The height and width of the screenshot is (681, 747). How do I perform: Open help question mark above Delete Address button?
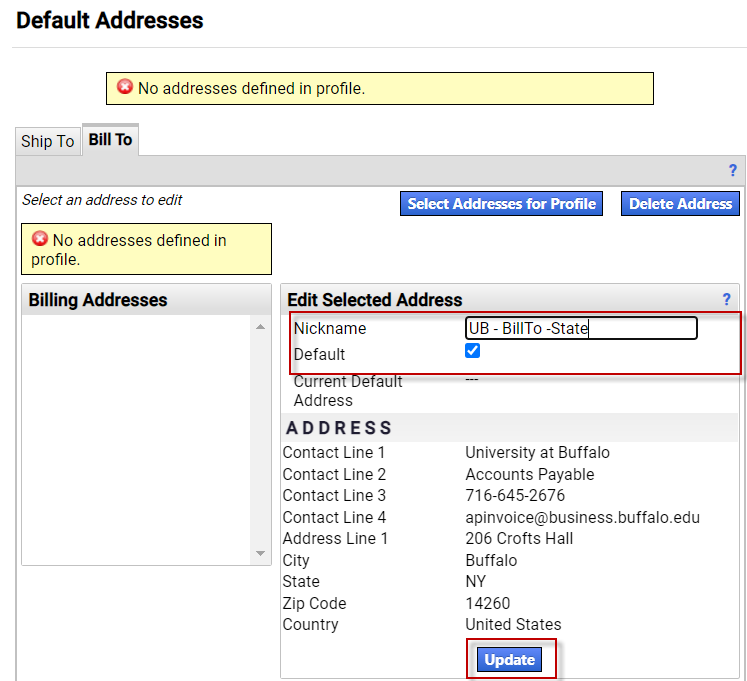[732, 171]
